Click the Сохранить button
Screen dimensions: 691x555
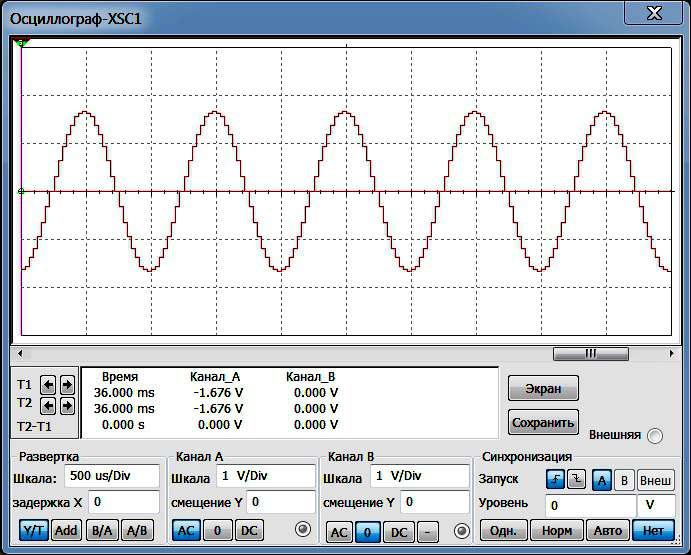tap(543, 422)
